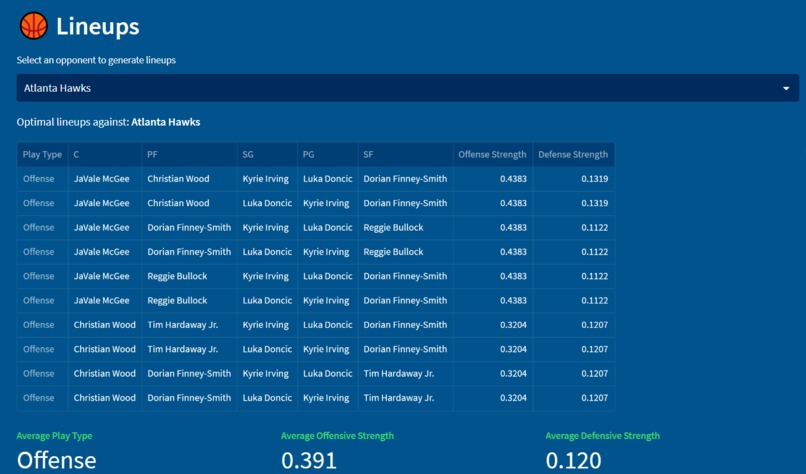Click average offensive value 0.391
This screenshot has width=806, height=474.
tap(309, 461)
